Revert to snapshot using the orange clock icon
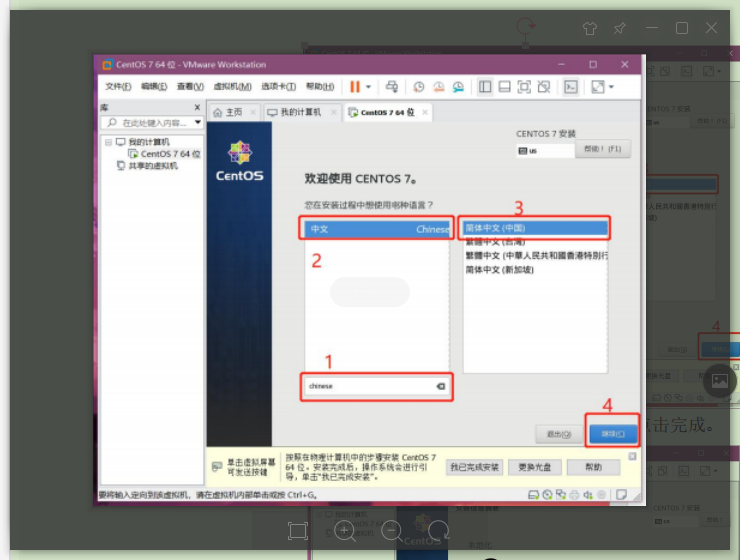 [x=438, y=87]
